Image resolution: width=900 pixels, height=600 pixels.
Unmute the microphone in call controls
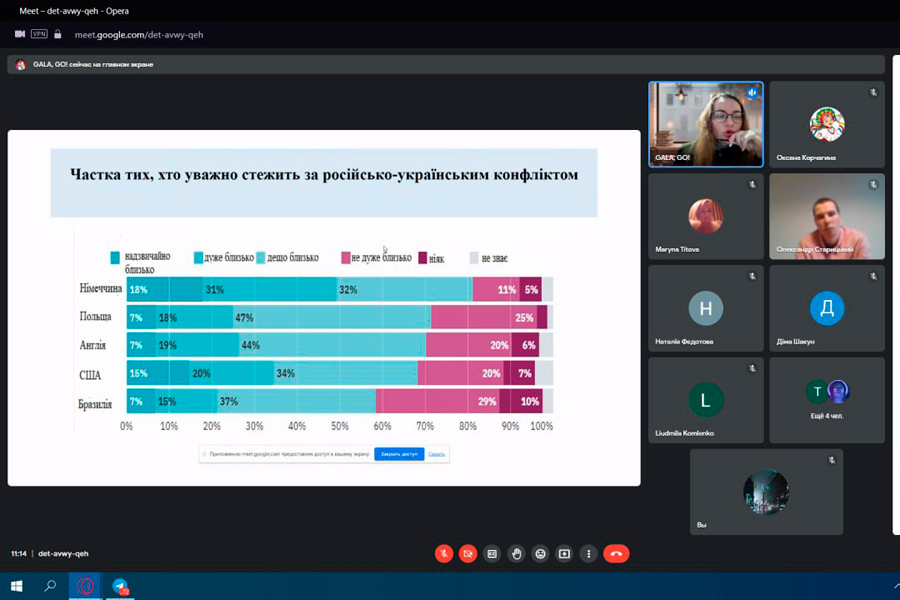coord(444,553)
